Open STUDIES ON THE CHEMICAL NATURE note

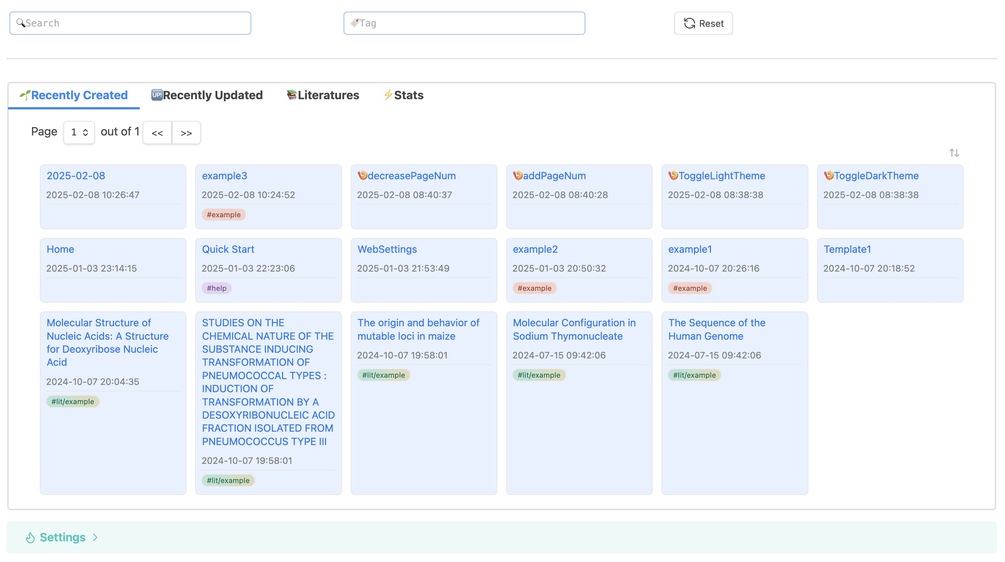(268, 382)
